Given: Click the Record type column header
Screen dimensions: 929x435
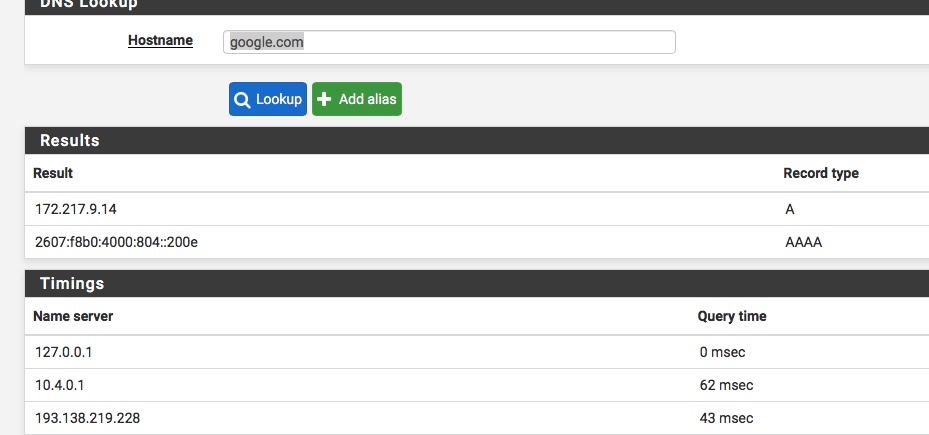Looking at the screenshot, I should click(821, 173).
